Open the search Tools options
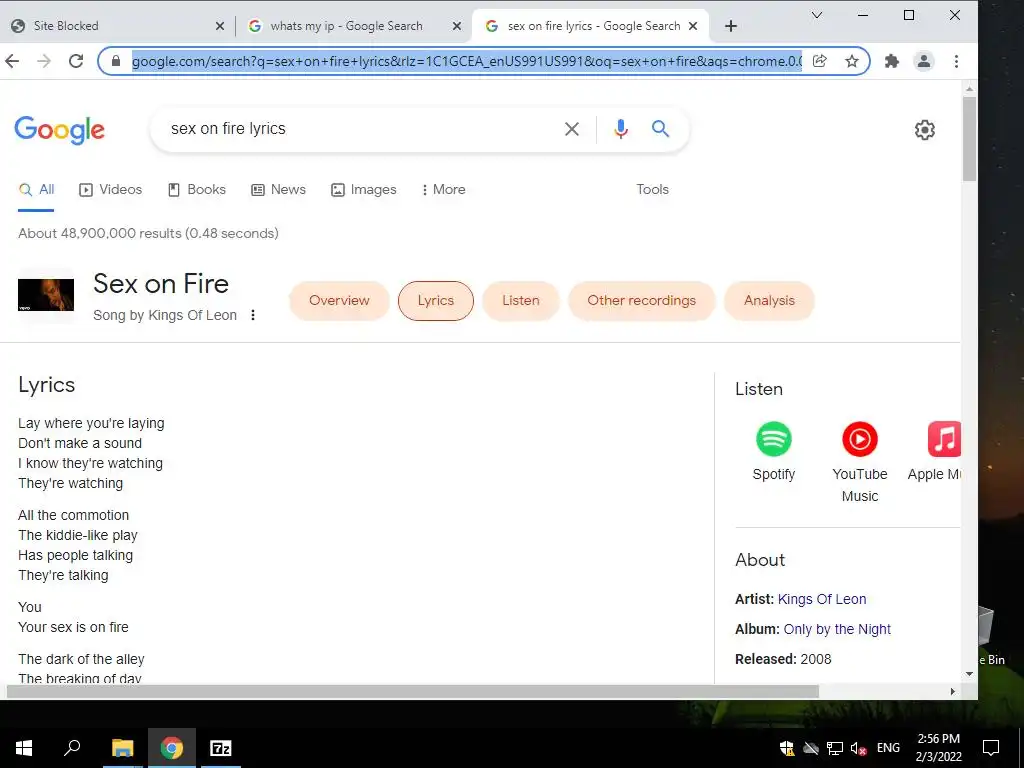Image resolution: width=1024 pixels, height=768 pixels. tap(652, 189)
